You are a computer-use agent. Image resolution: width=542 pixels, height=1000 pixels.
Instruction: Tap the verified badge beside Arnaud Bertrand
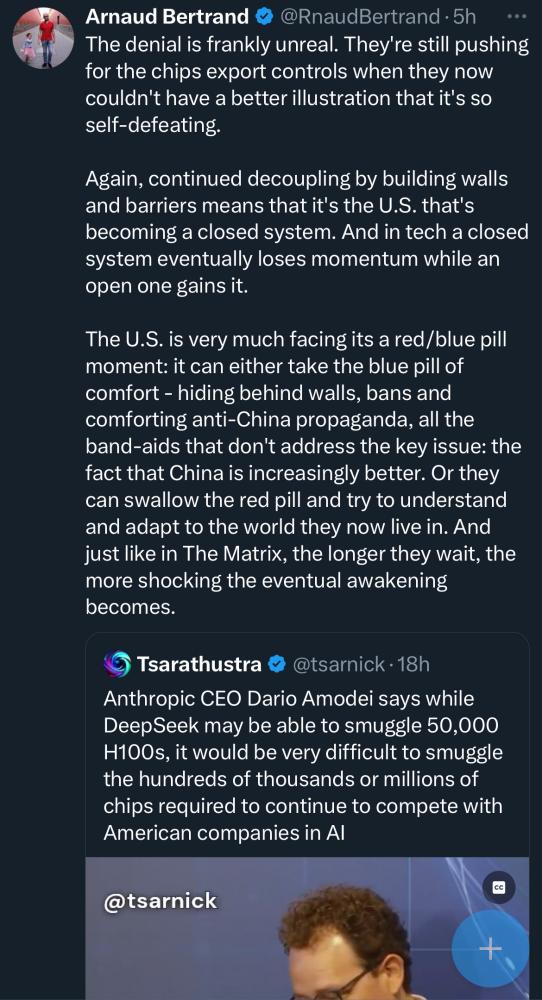pyautogui.click(x=263, y=17)
